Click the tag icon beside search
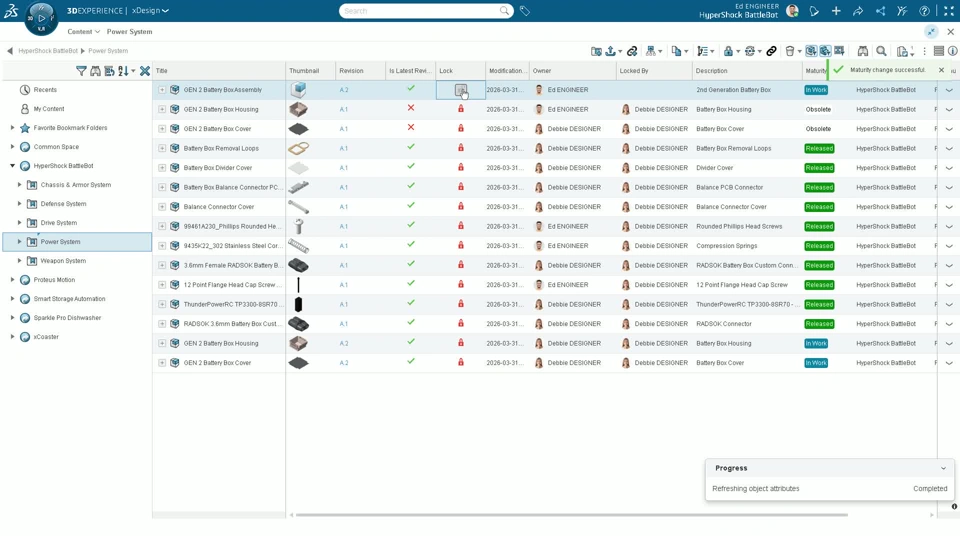Viewport: 960px width, 540px height. click(x=525, y=11)
